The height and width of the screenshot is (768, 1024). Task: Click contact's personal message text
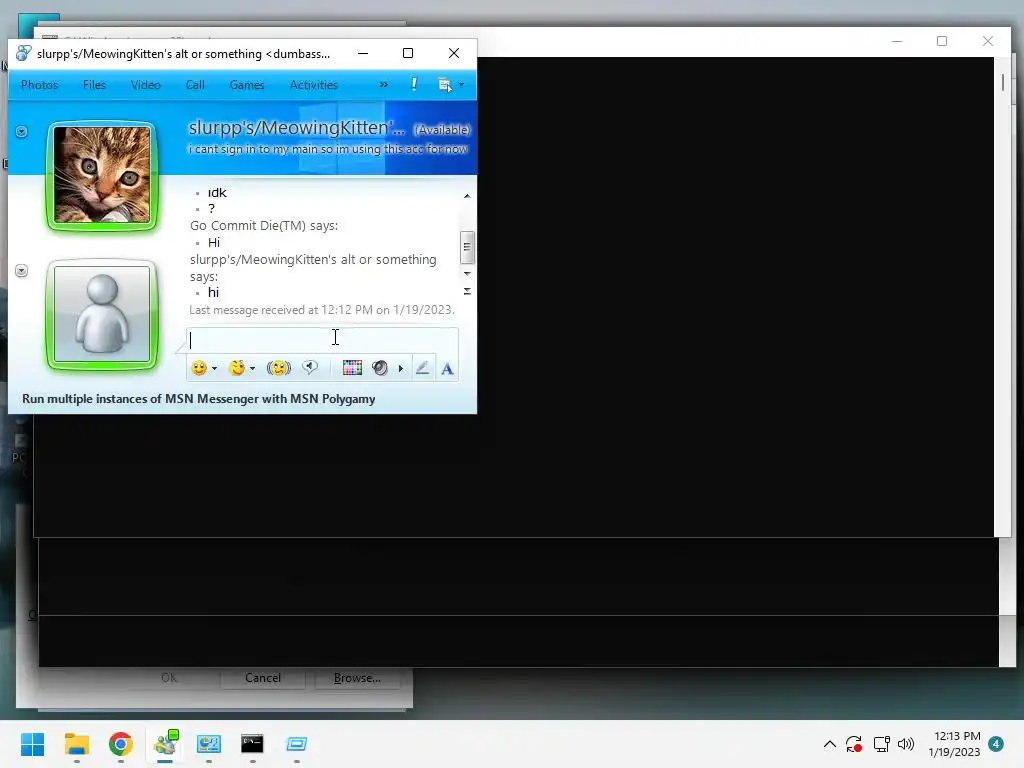pos(328,150)
